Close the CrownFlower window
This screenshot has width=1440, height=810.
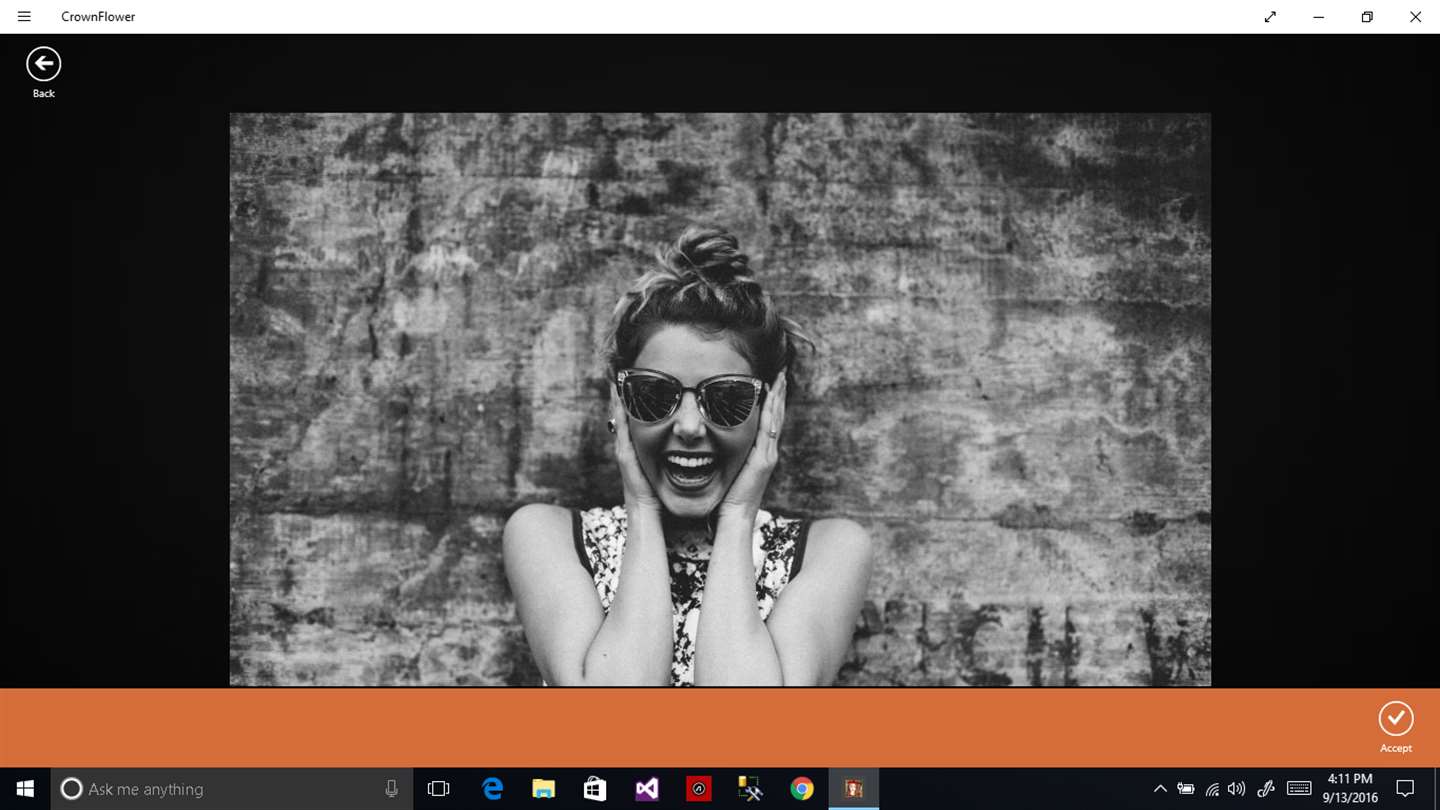[x=1415, y=16]
